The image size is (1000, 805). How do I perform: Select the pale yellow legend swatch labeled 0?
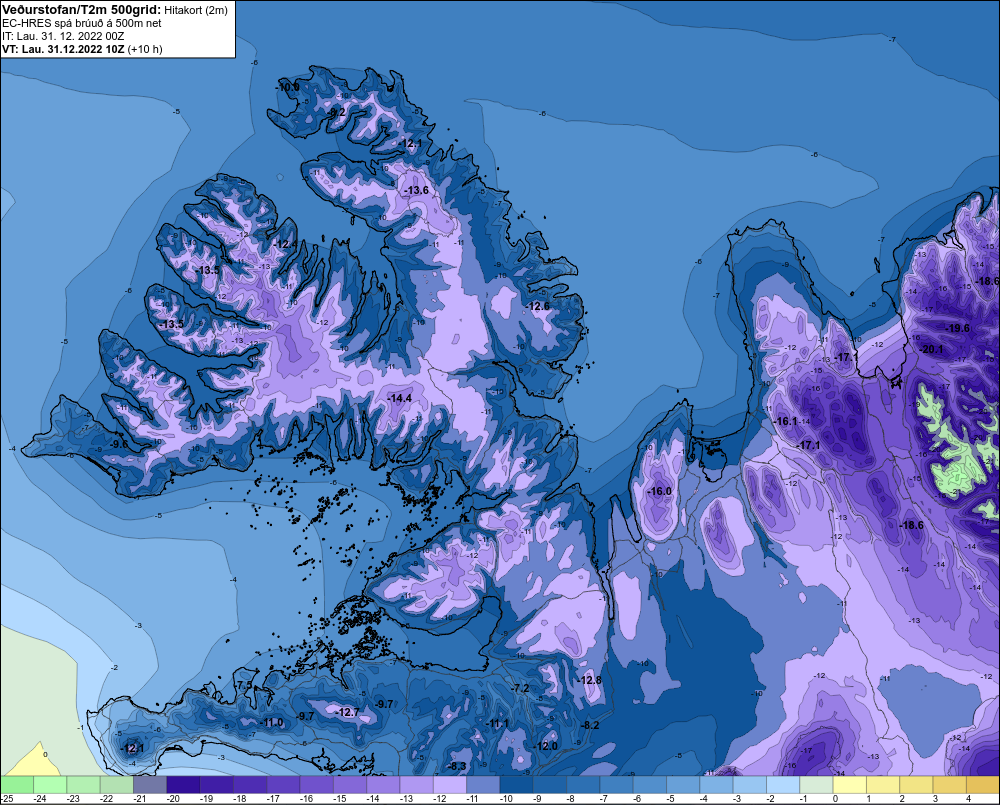(849, 784)
